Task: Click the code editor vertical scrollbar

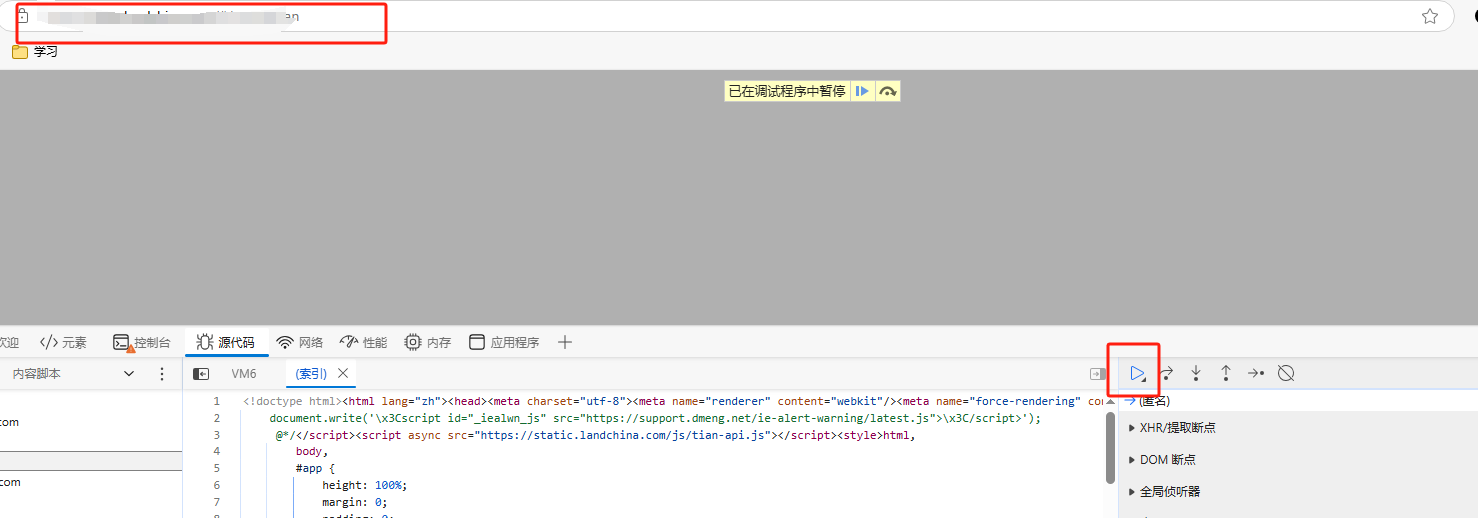Action: (1110, 447)
